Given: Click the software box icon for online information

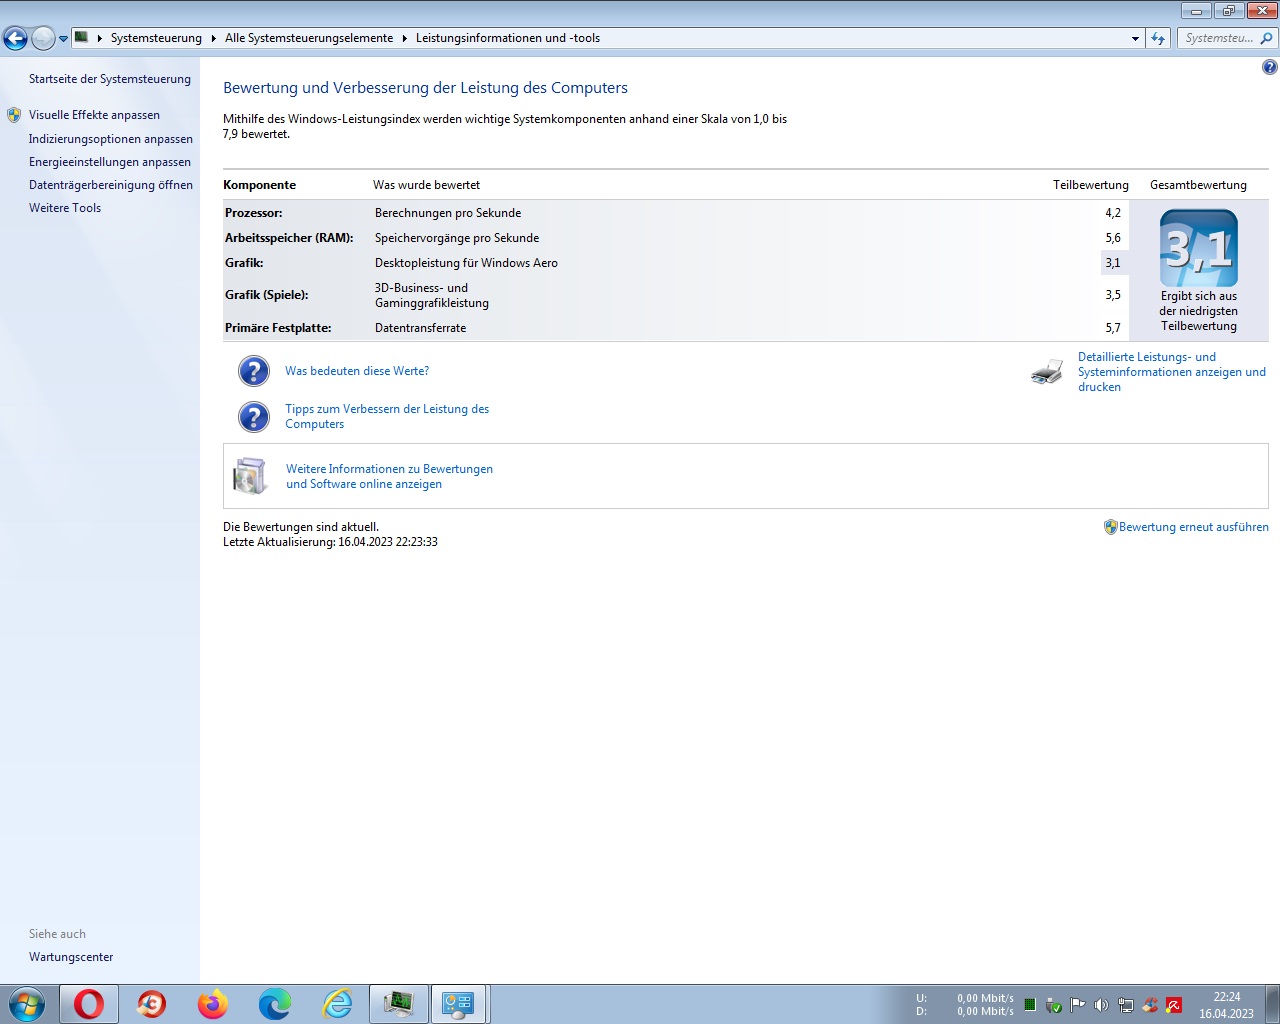Looking at the screenshot, I should (250, 476).
